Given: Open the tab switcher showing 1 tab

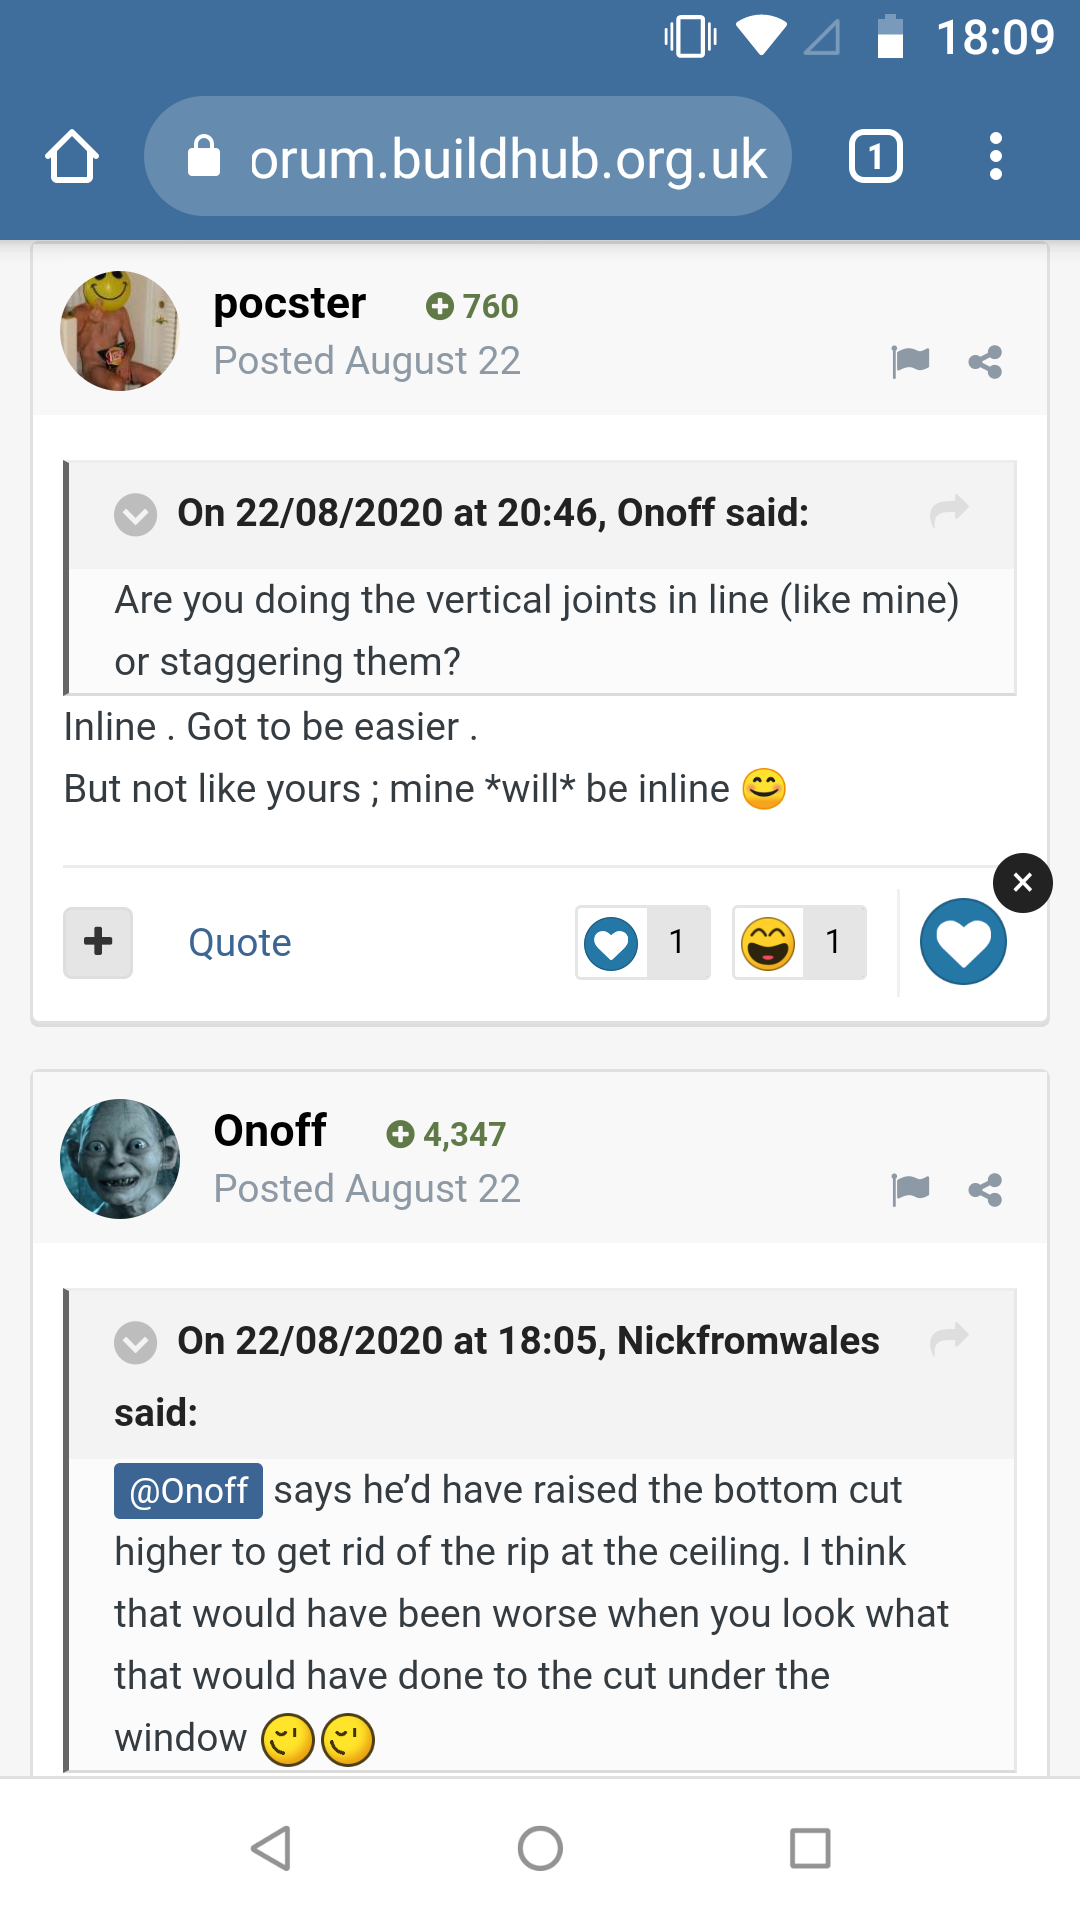Looking at the screenshot, I should (x=876, y=157).
